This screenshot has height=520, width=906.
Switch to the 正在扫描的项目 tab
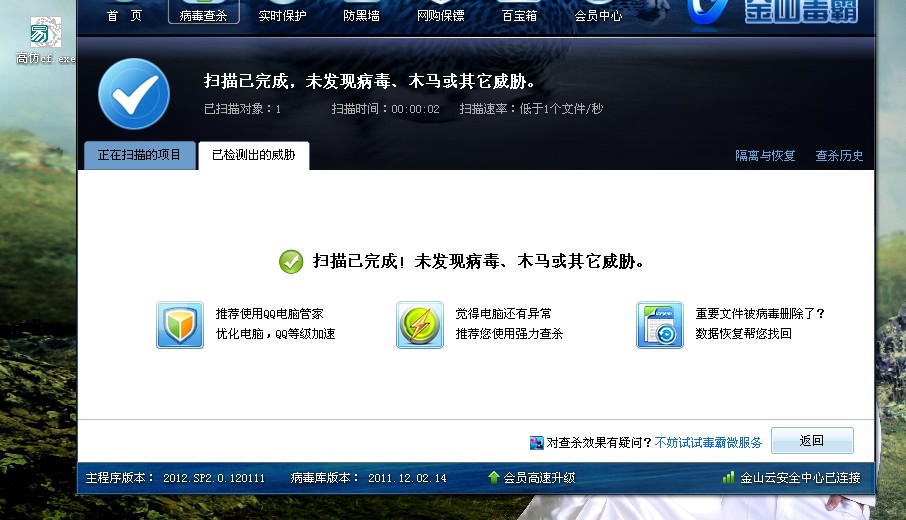click(x=139, y=155)
